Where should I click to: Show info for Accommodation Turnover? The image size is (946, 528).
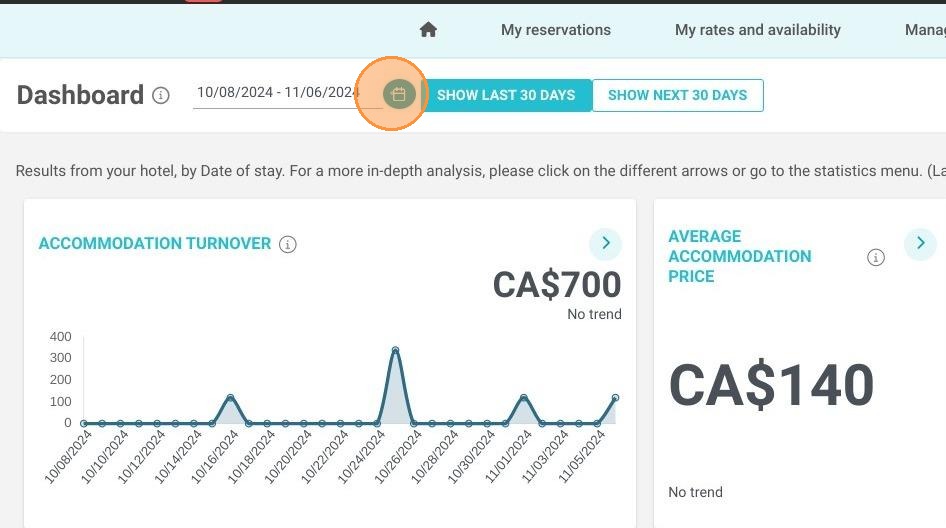tap(288, 244)
